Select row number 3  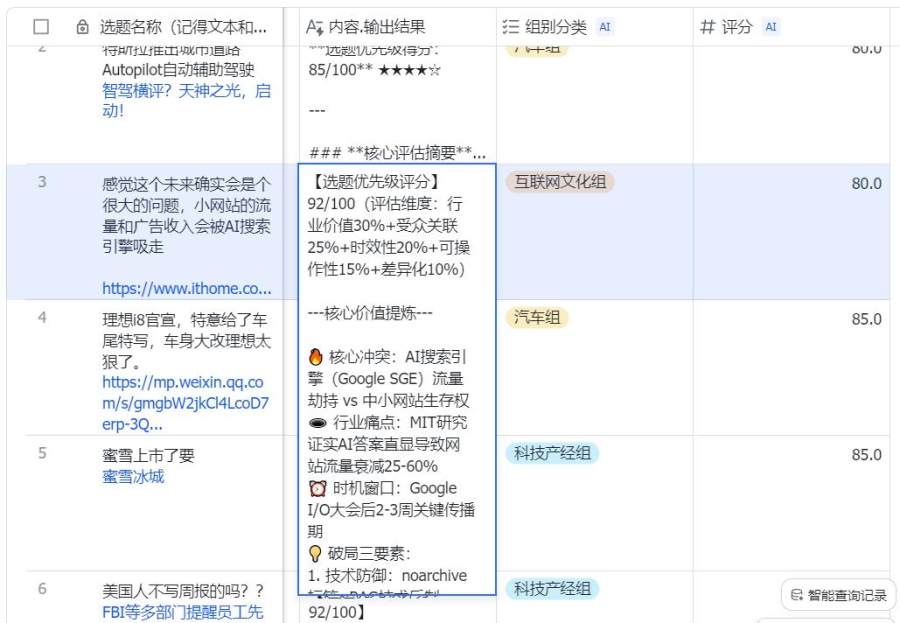(42, 181)
